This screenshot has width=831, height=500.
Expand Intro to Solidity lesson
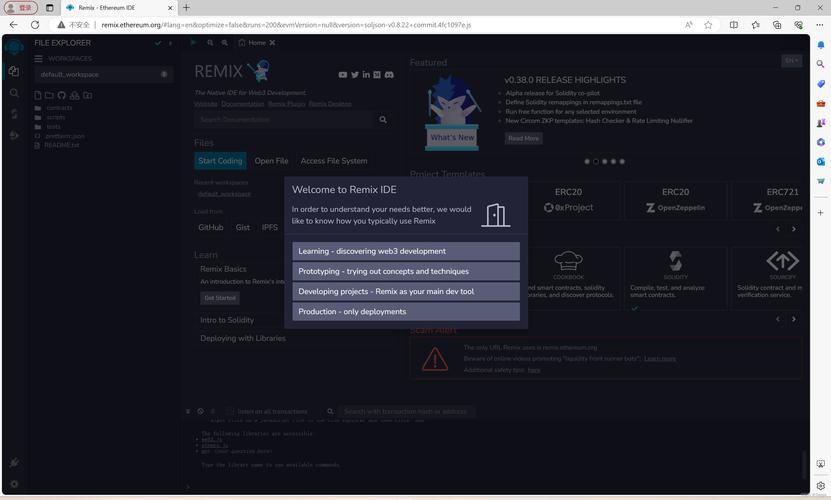pyautogui.click(x=227, y=320)
